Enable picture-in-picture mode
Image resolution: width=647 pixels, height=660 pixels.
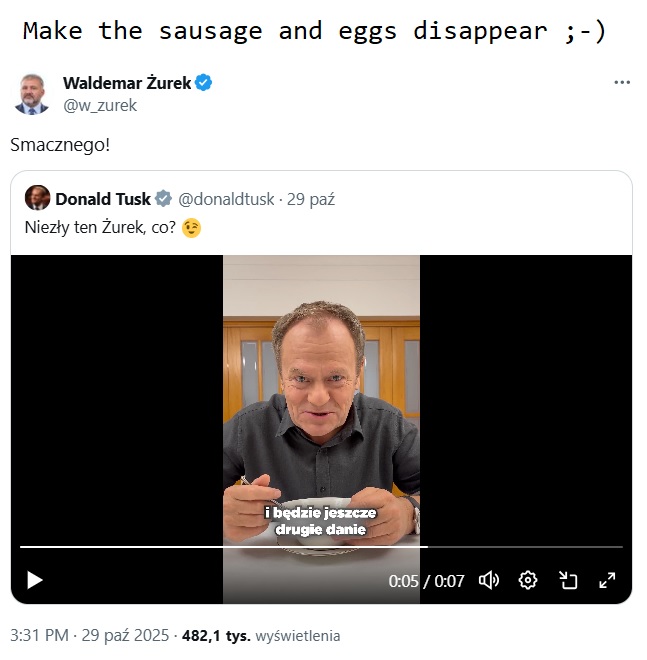pyautogui.click(x=568, y=580)
